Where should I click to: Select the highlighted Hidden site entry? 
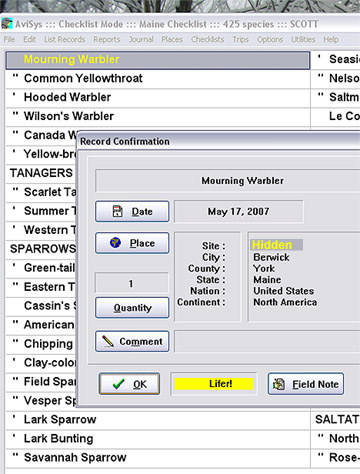(276, 245)
